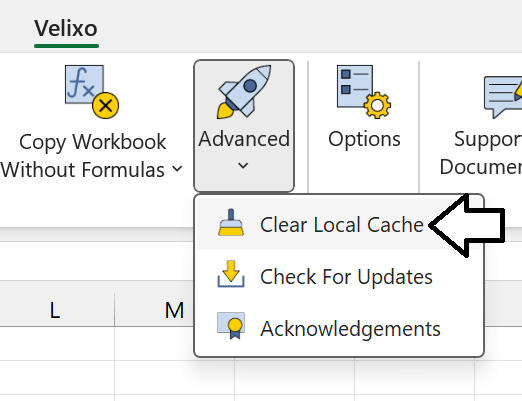522x401 pixels.
Task: Select the Velixo ribbon tab
Action: [x=66, y=29]
